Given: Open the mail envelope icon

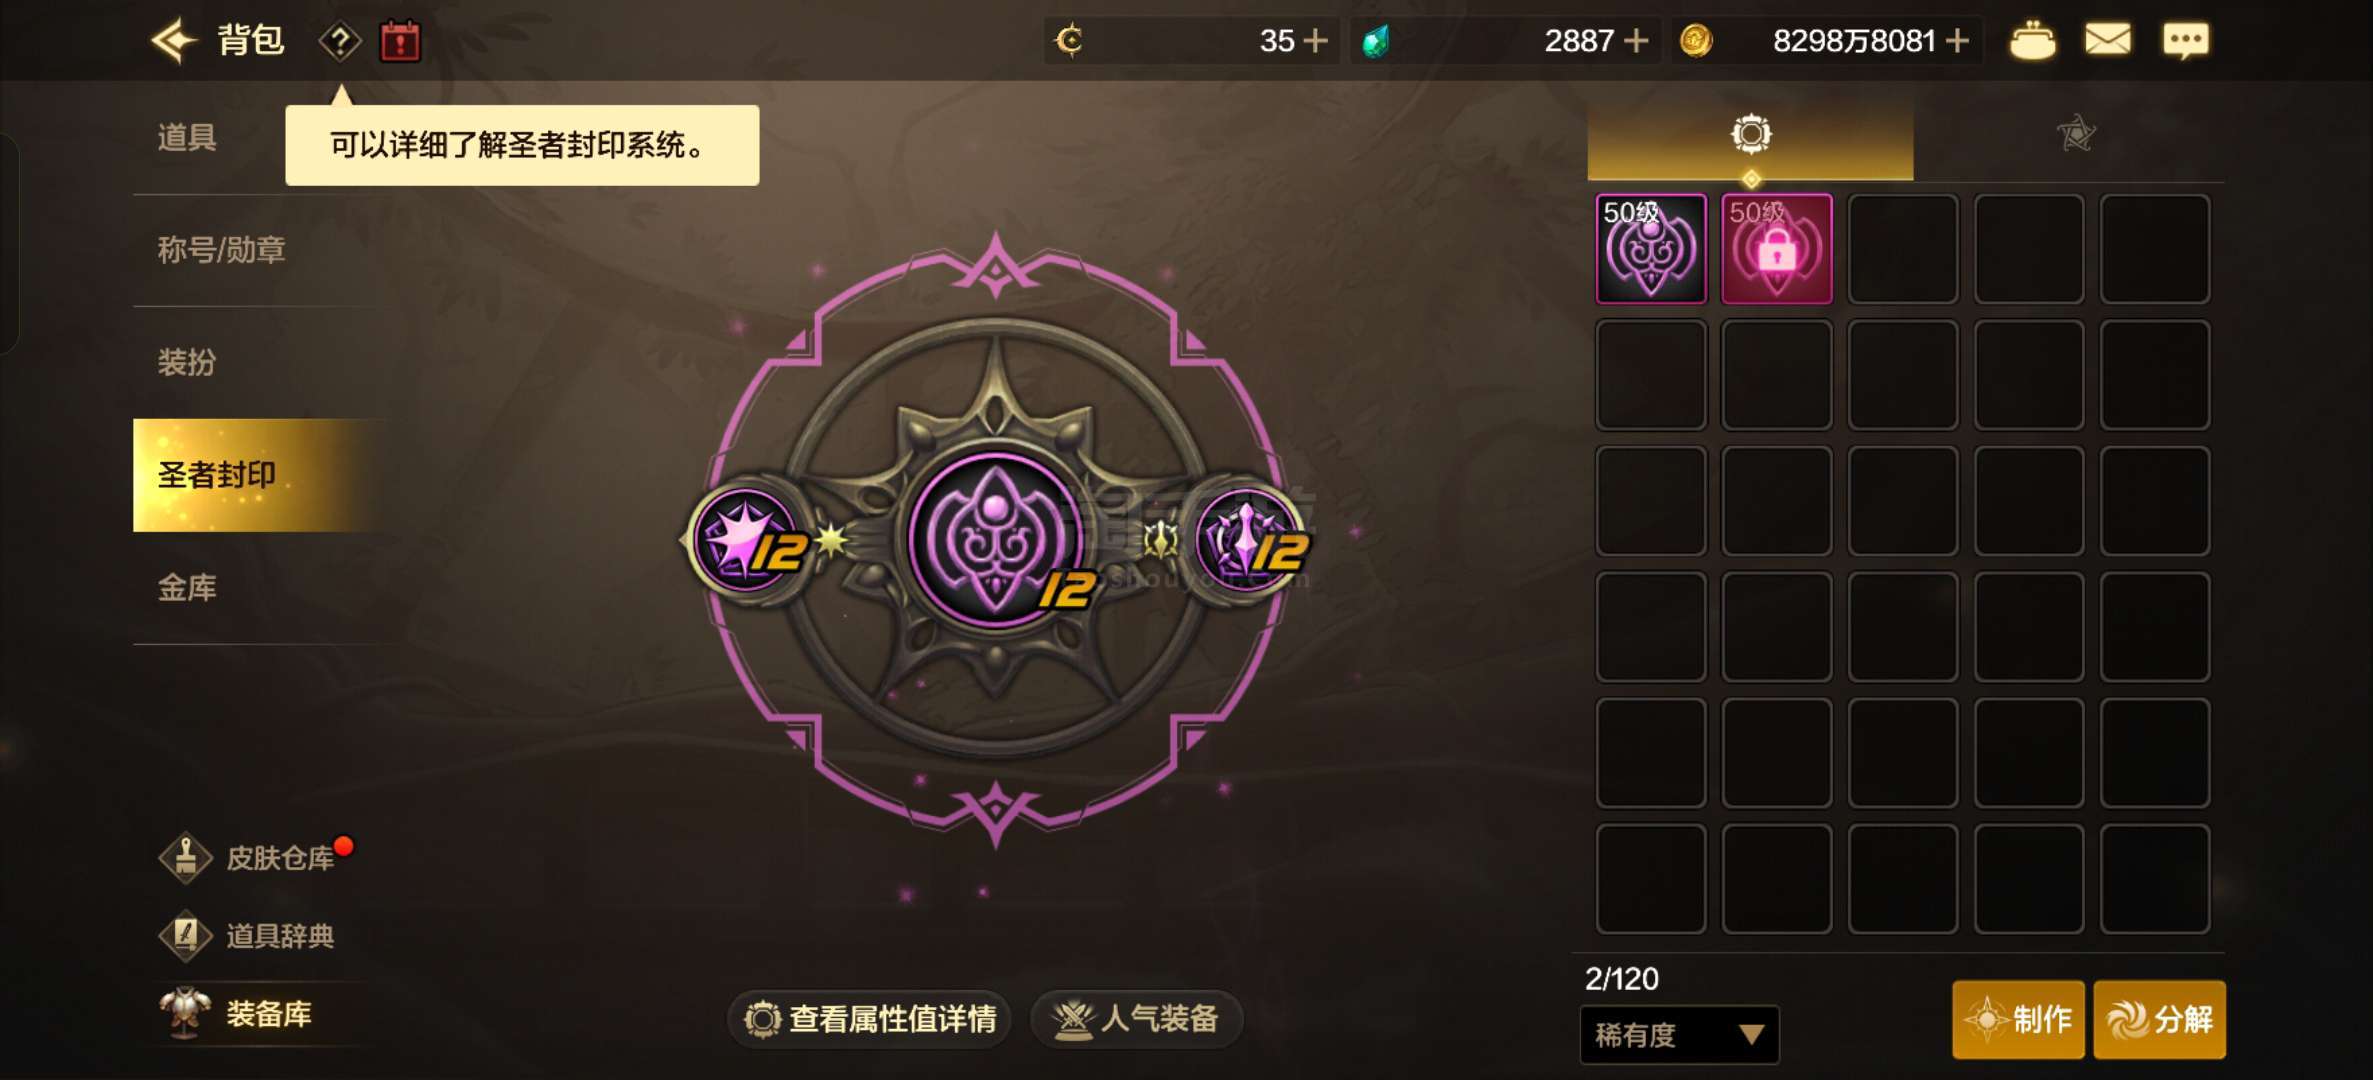Looking at the screenshot, I should point(2107,40).
